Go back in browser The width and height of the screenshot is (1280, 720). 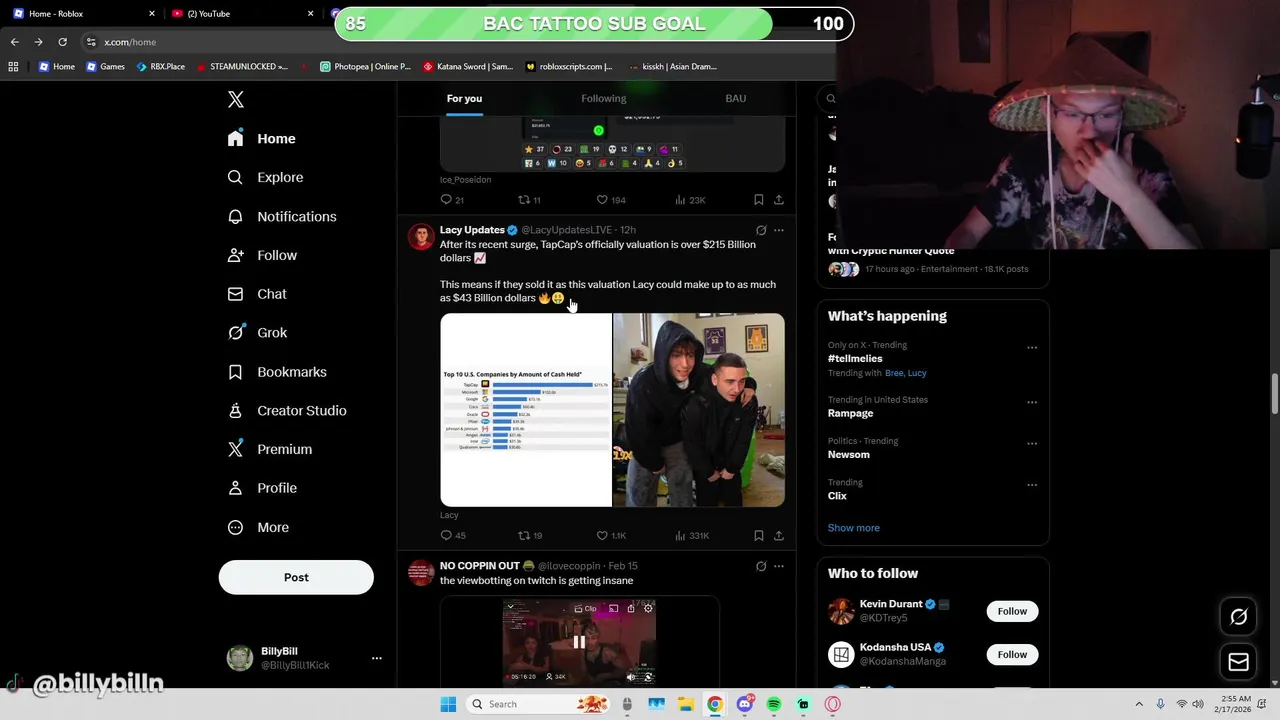tap(14, 42)
